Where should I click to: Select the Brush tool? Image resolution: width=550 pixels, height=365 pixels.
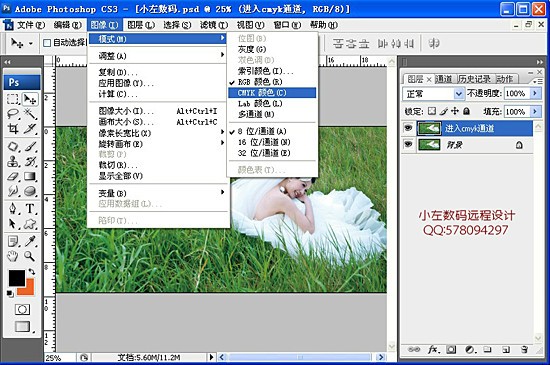click(30, 146)
